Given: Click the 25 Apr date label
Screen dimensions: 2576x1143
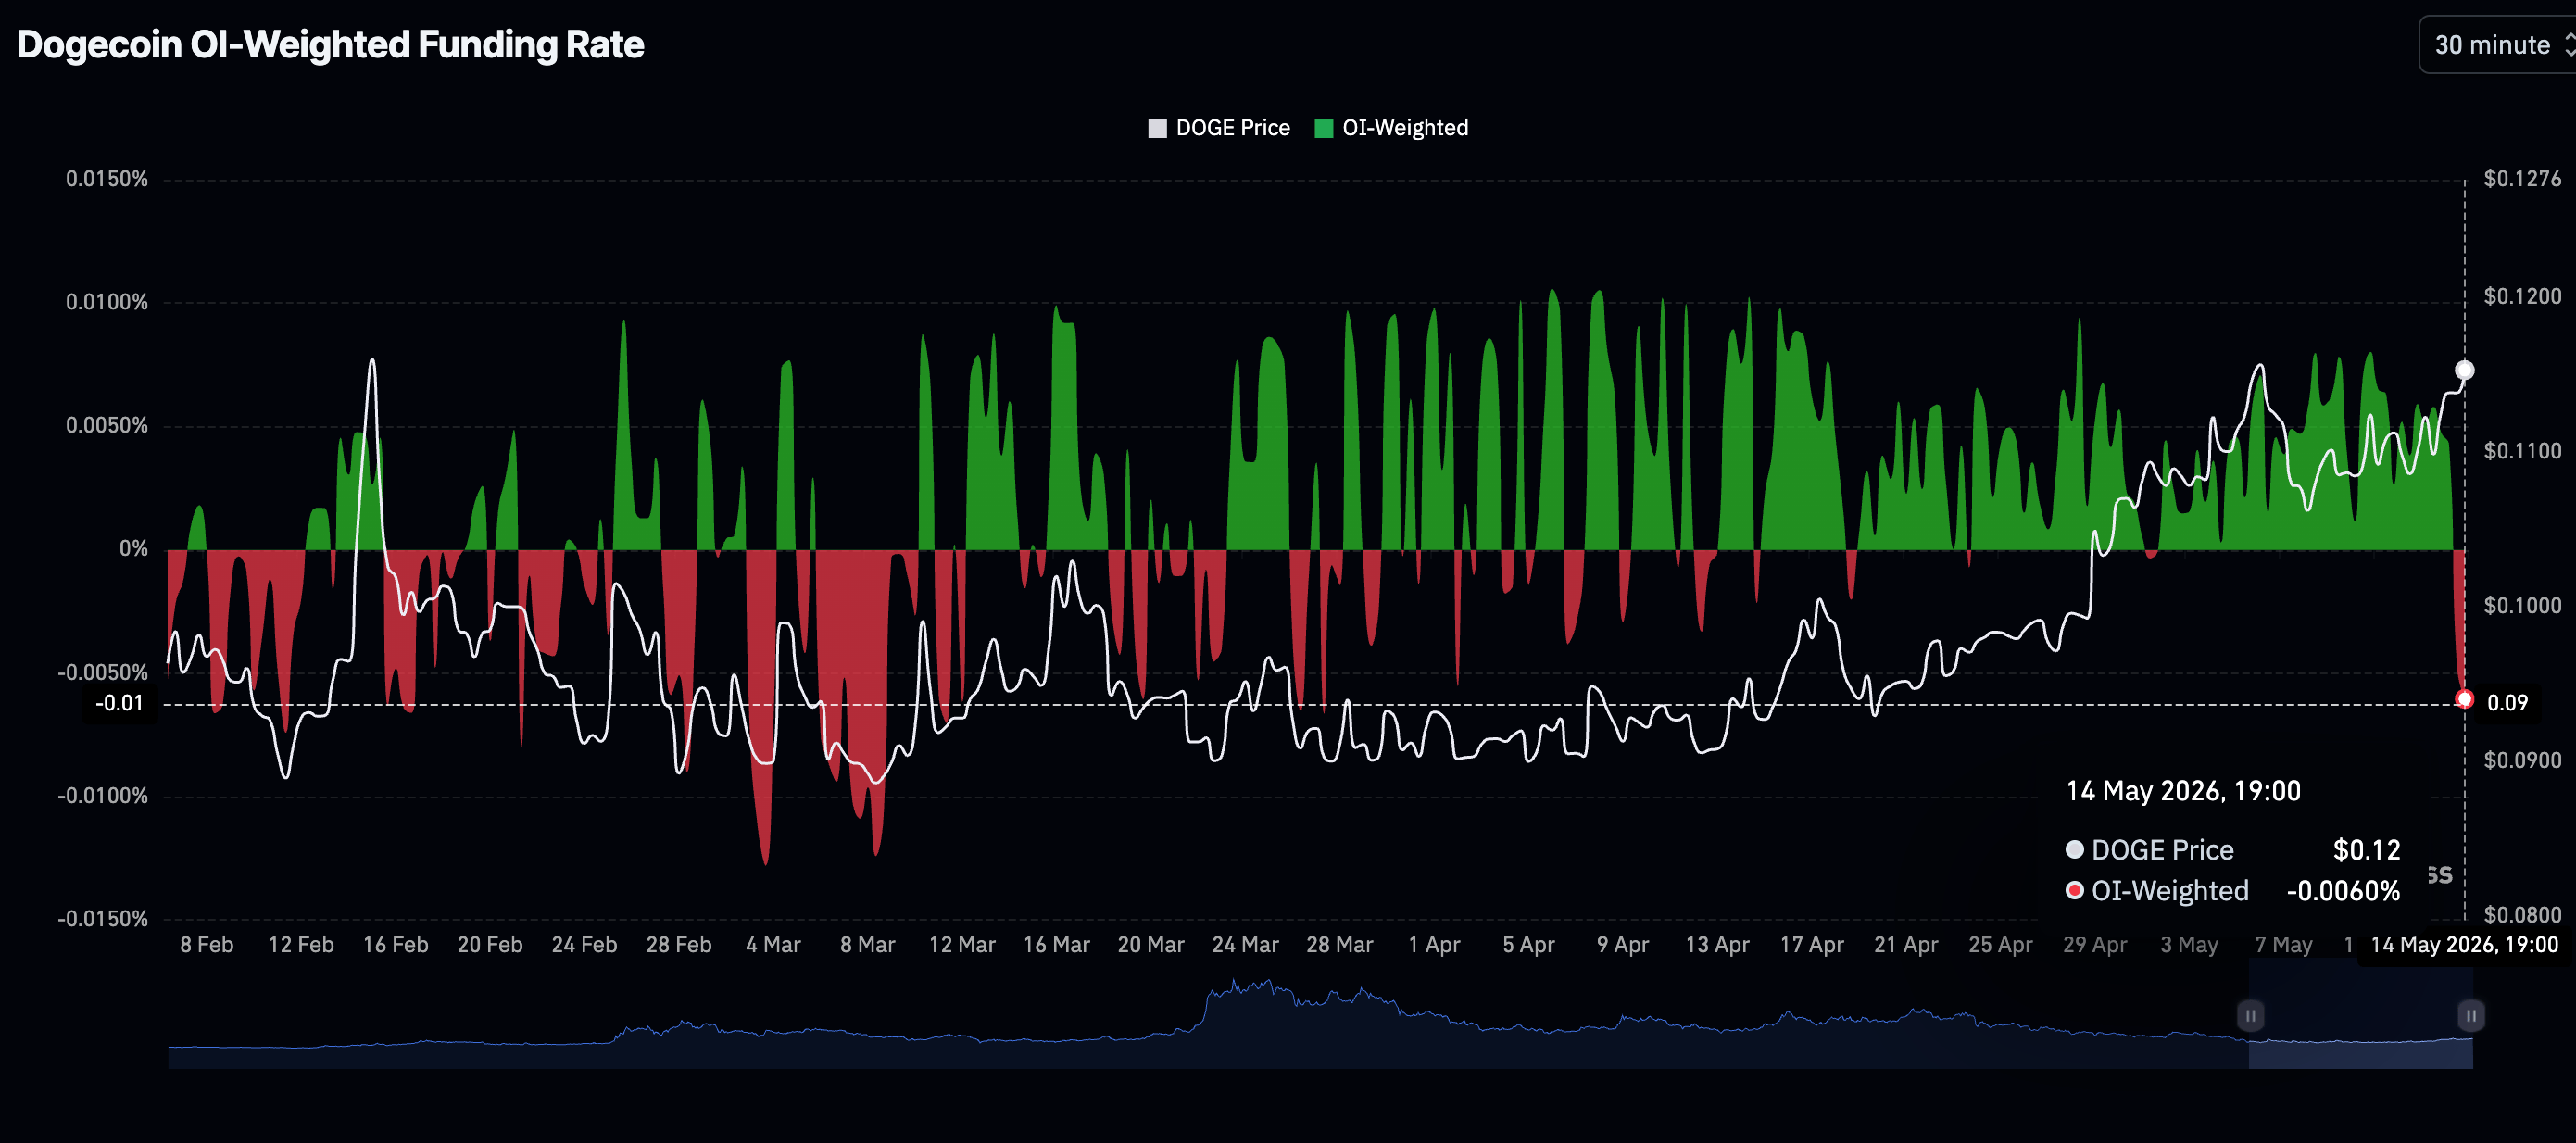Looking at the screenshot, I should [2001, 945].
